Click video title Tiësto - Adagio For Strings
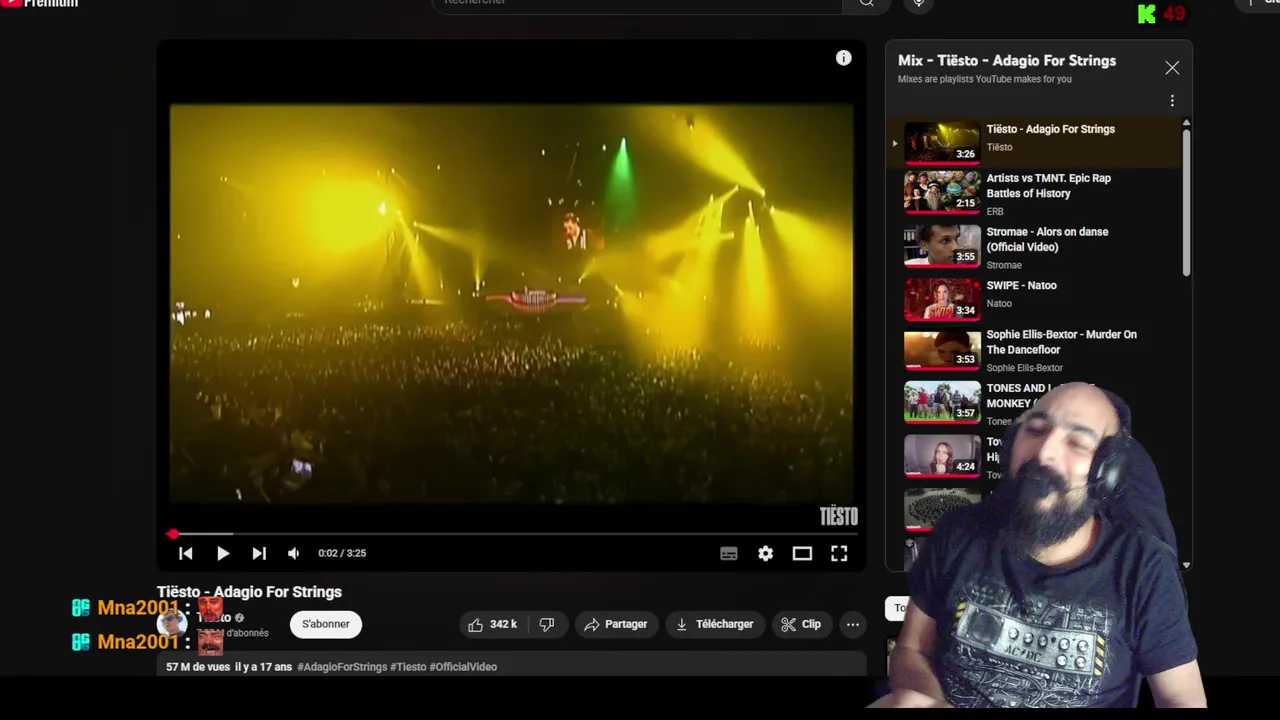Screen dimensions: 1280x720 pyautogui.click(x=249, y=592)
